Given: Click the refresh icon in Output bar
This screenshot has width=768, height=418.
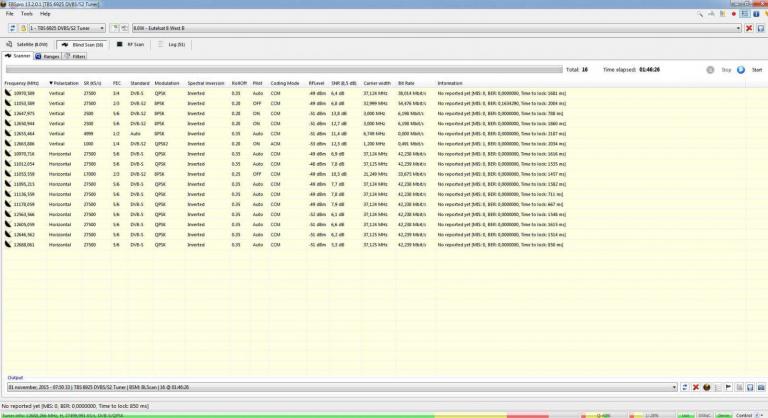Looking at the screenshot, I should (685, 386).
